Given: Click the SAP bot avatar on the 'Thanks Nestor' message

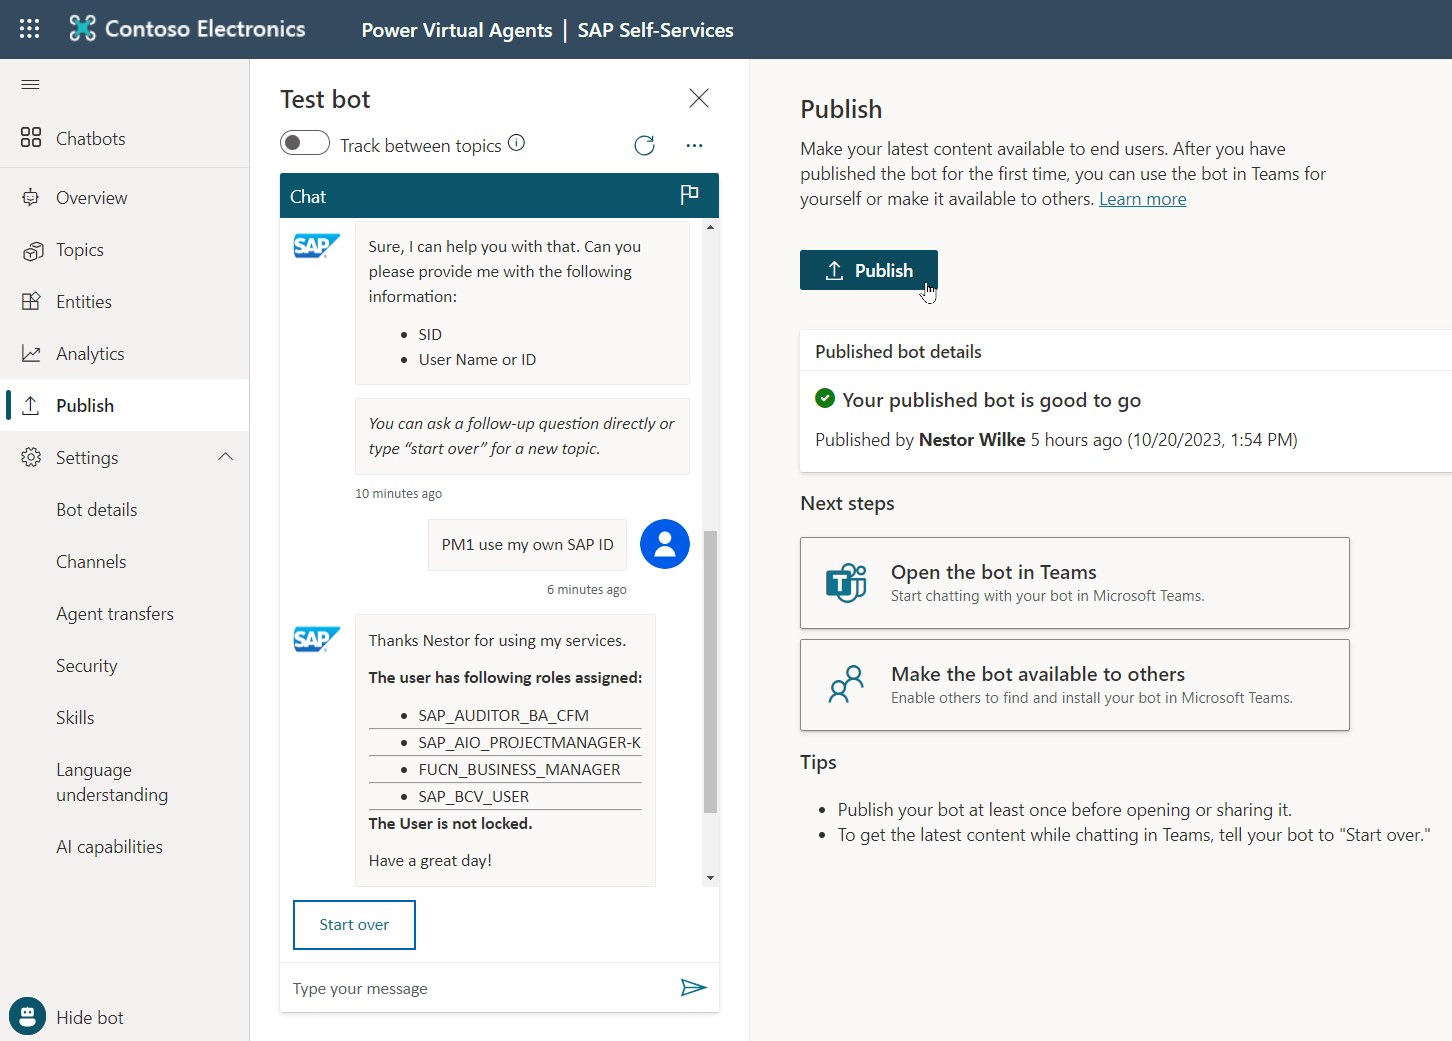Looking at the screenshot, I should click(x=316, y=639).
